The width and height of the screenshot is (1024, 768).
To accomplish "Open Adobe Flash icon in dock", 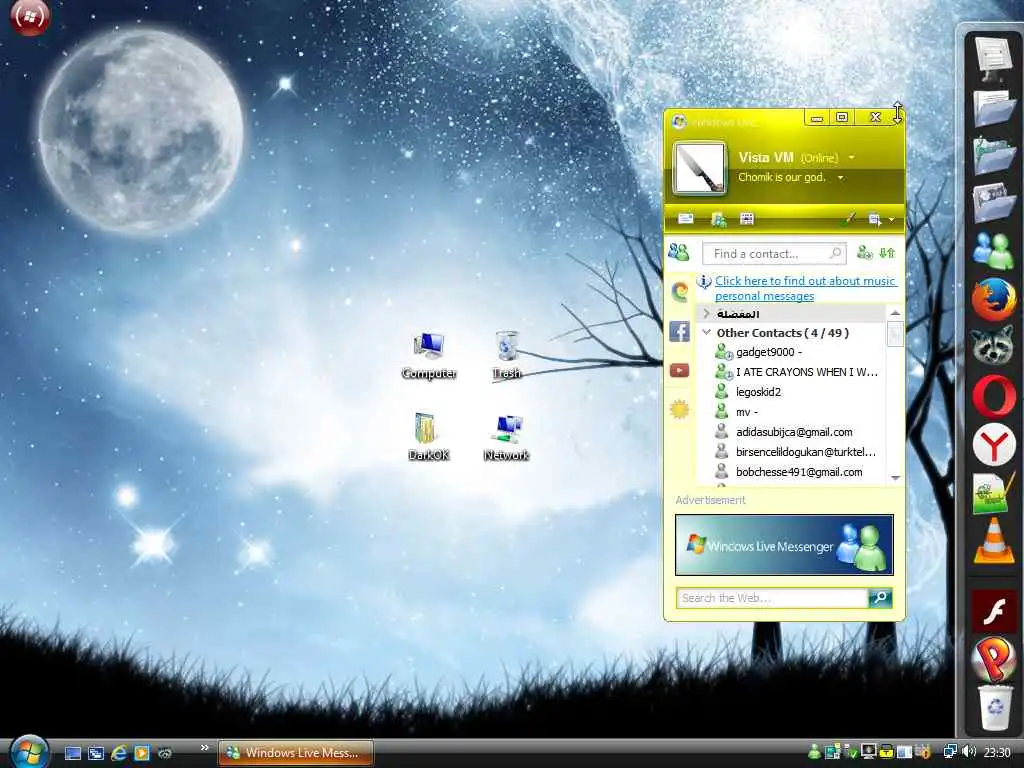I will [x=994, y=612].
